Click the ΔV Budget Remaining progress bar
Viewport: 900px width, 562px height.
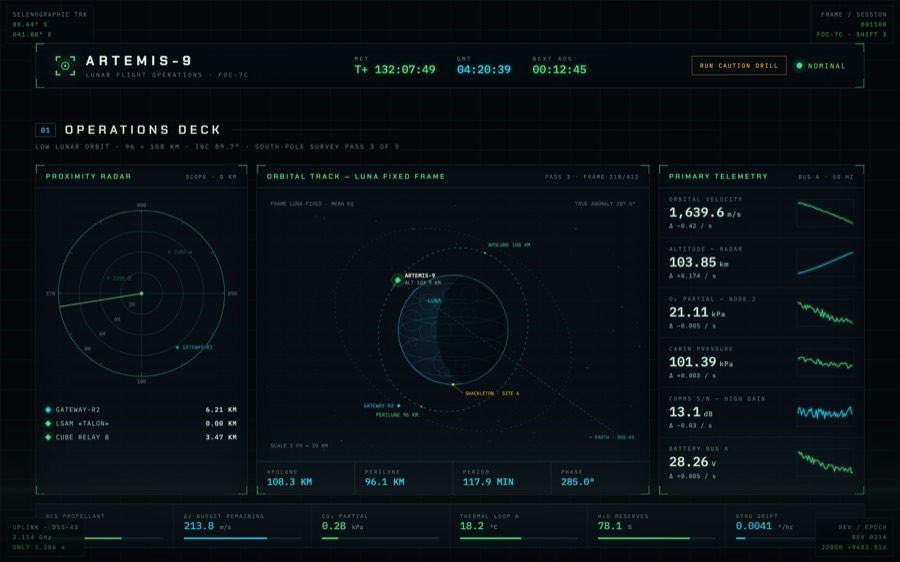242,538
